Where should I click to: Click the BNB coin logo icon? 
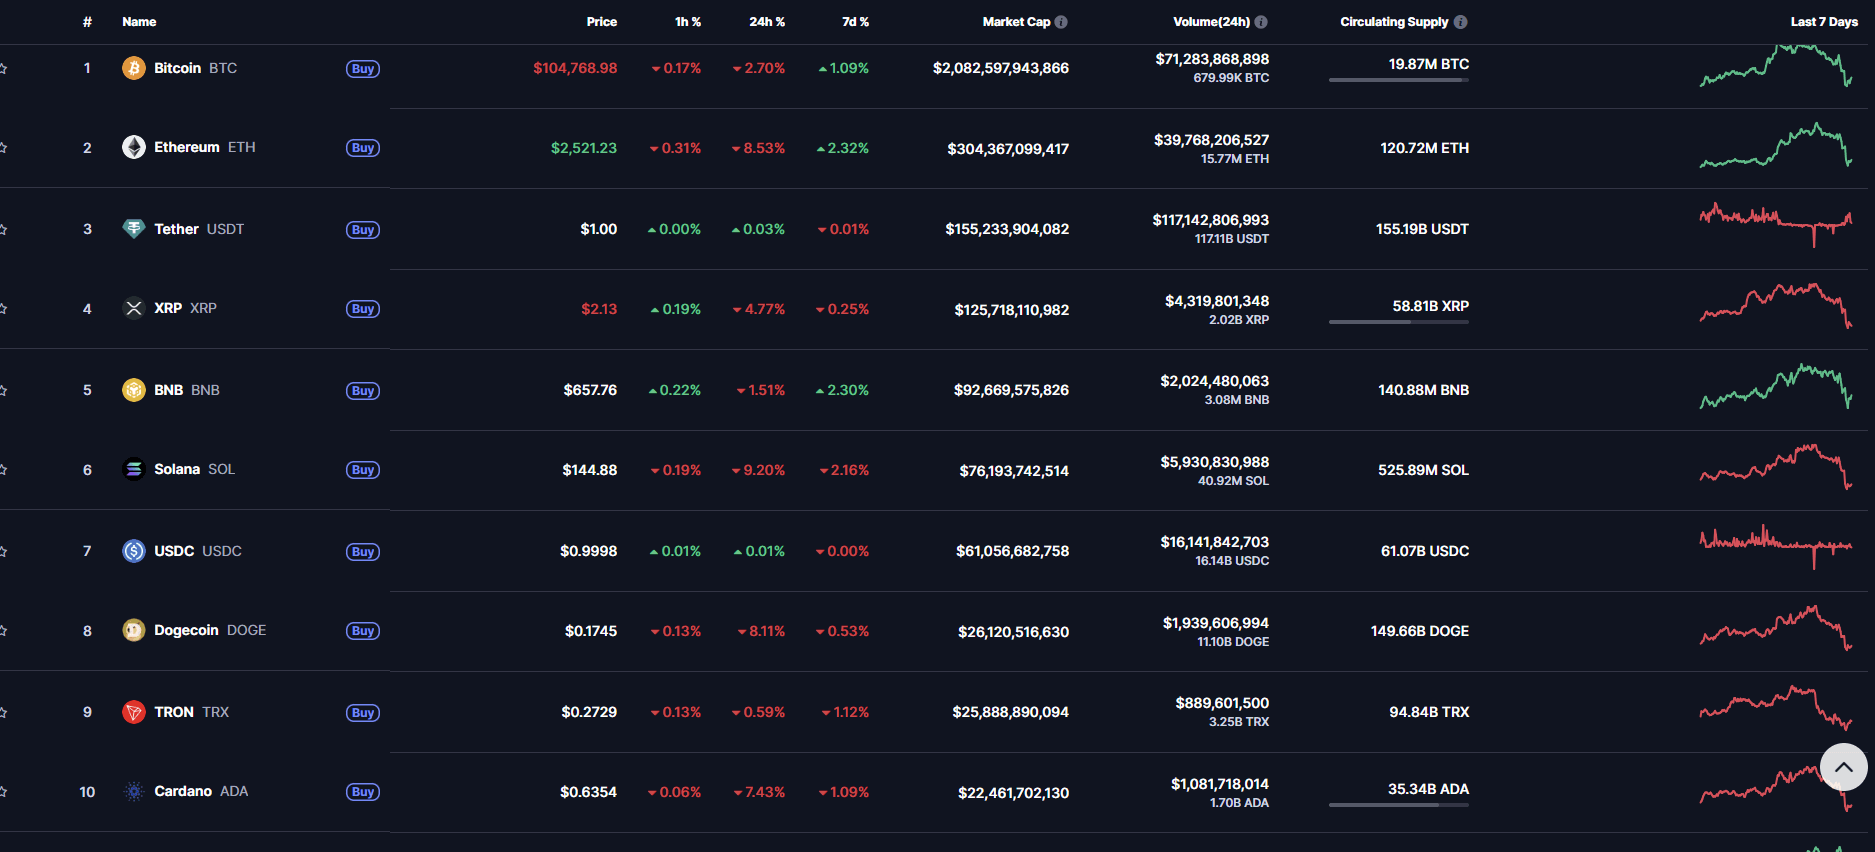pos(133,390)
